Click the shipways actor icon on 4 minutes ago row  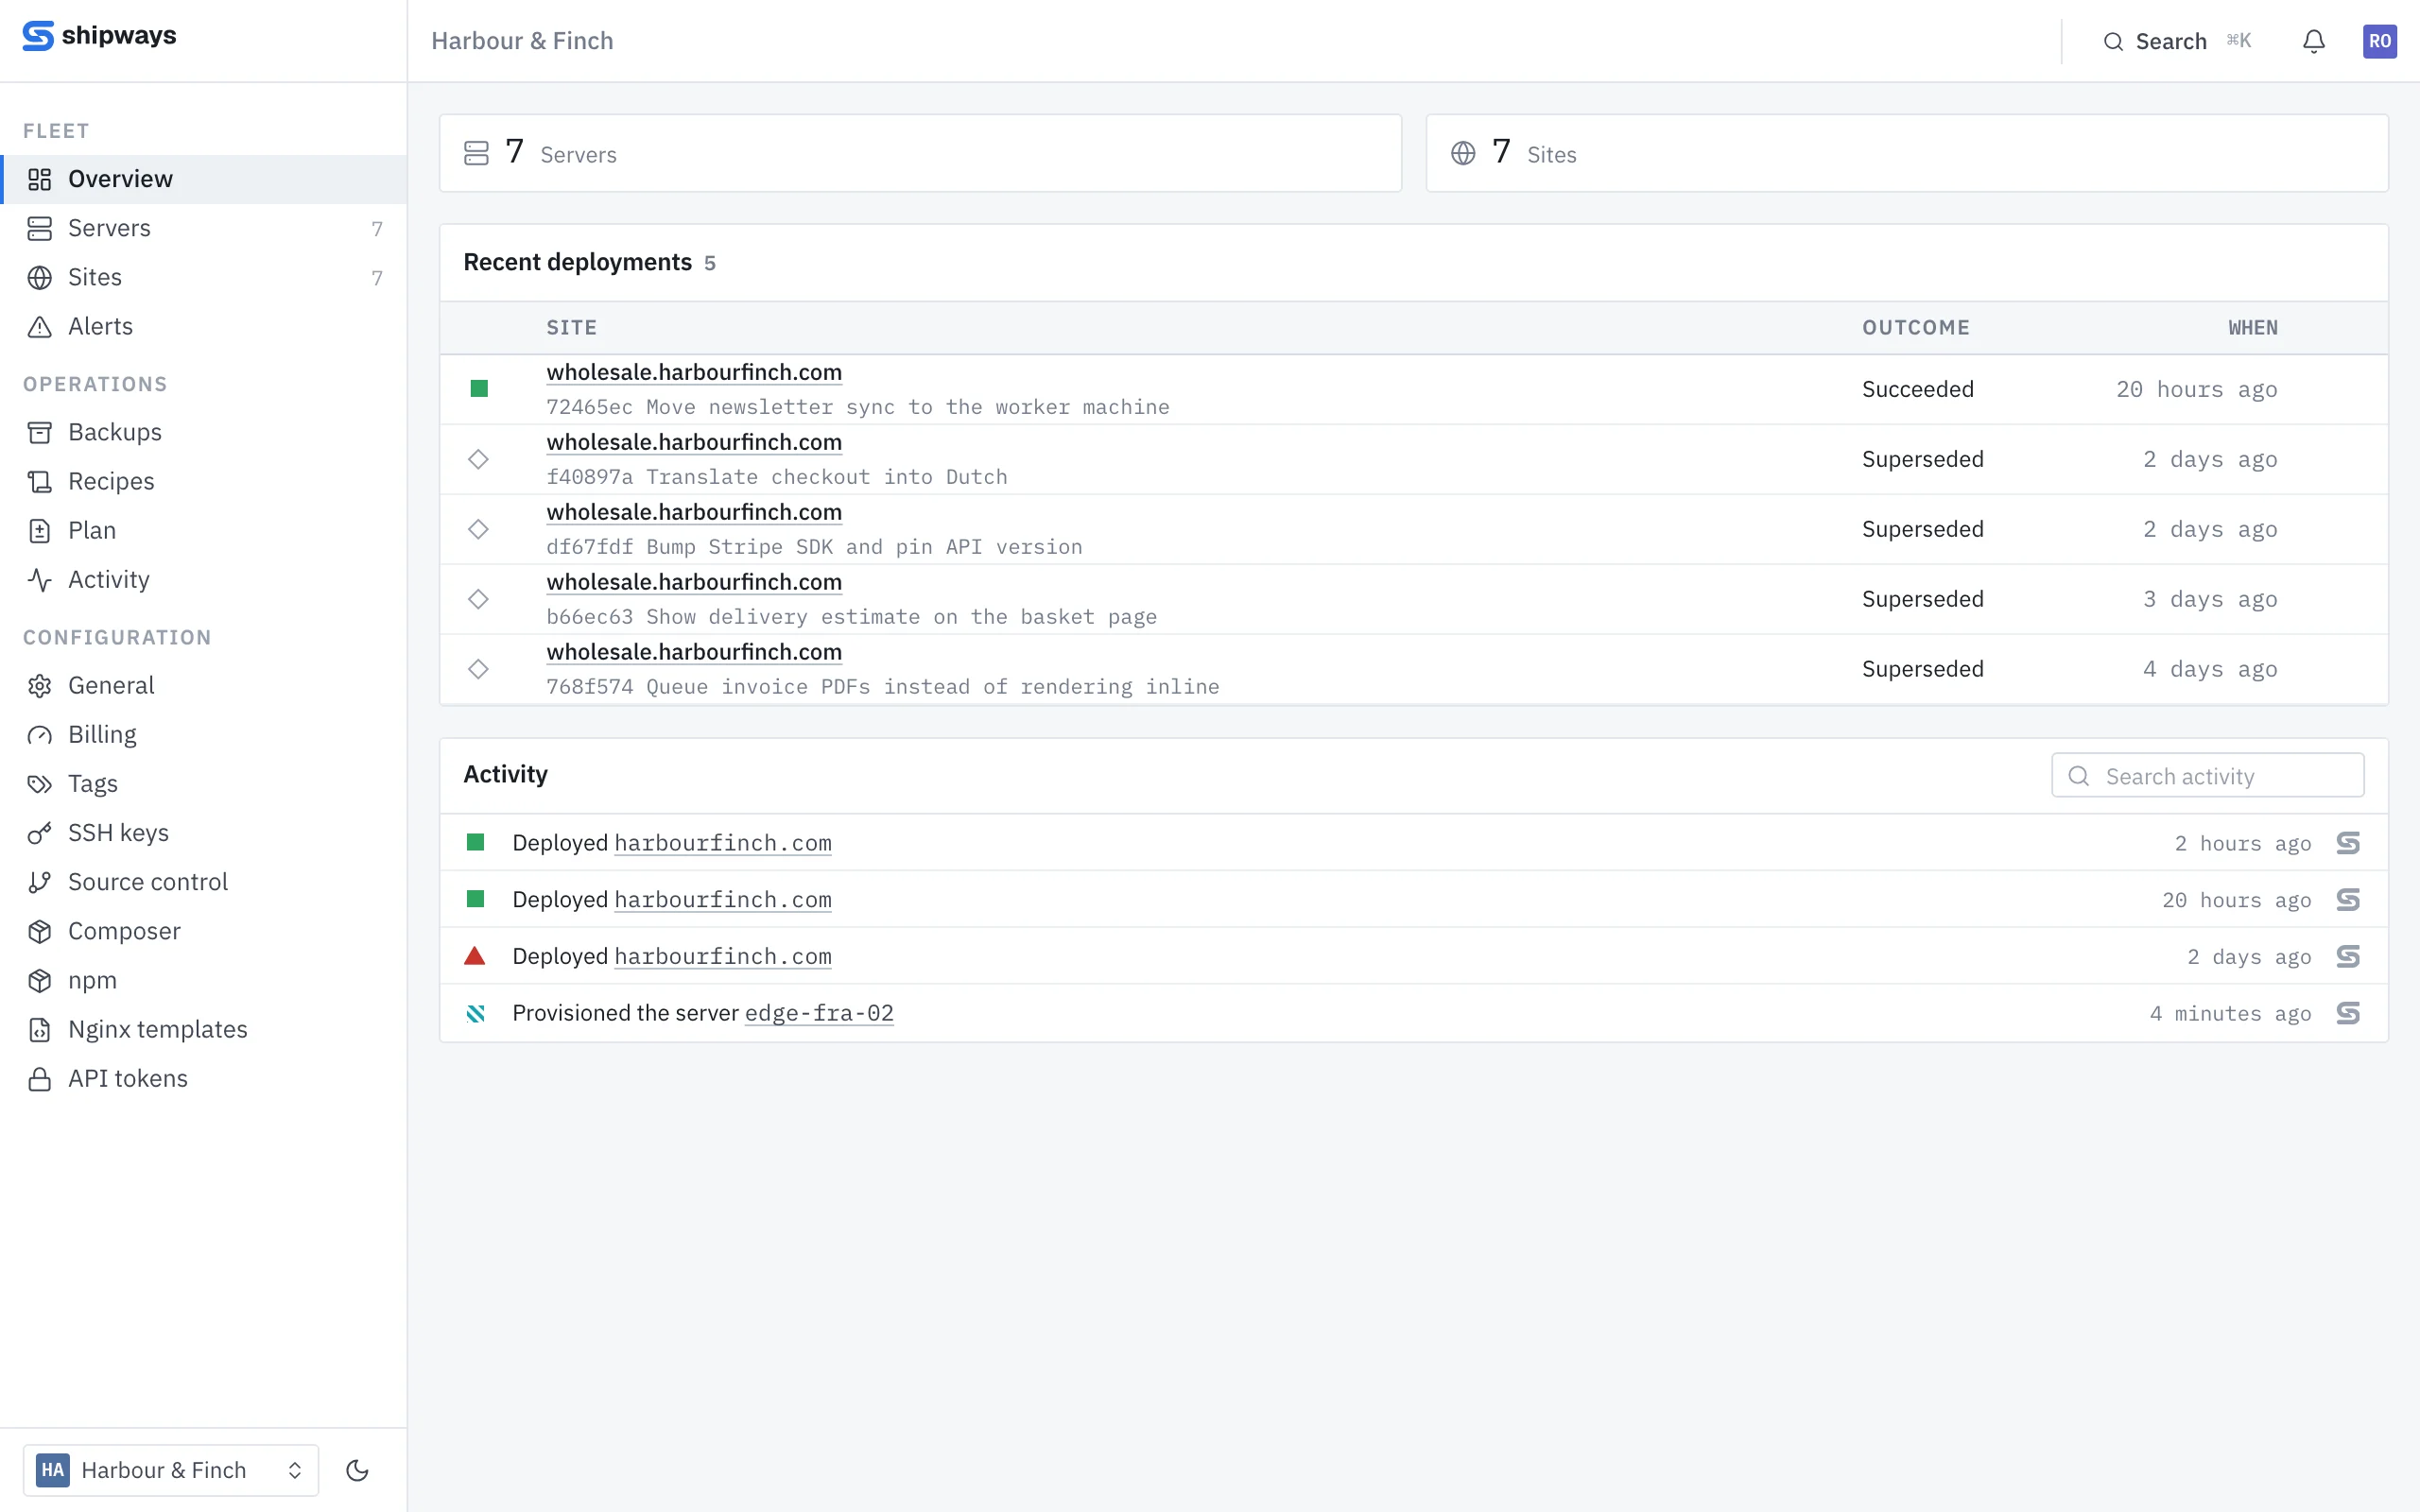coord(2348,1013)
